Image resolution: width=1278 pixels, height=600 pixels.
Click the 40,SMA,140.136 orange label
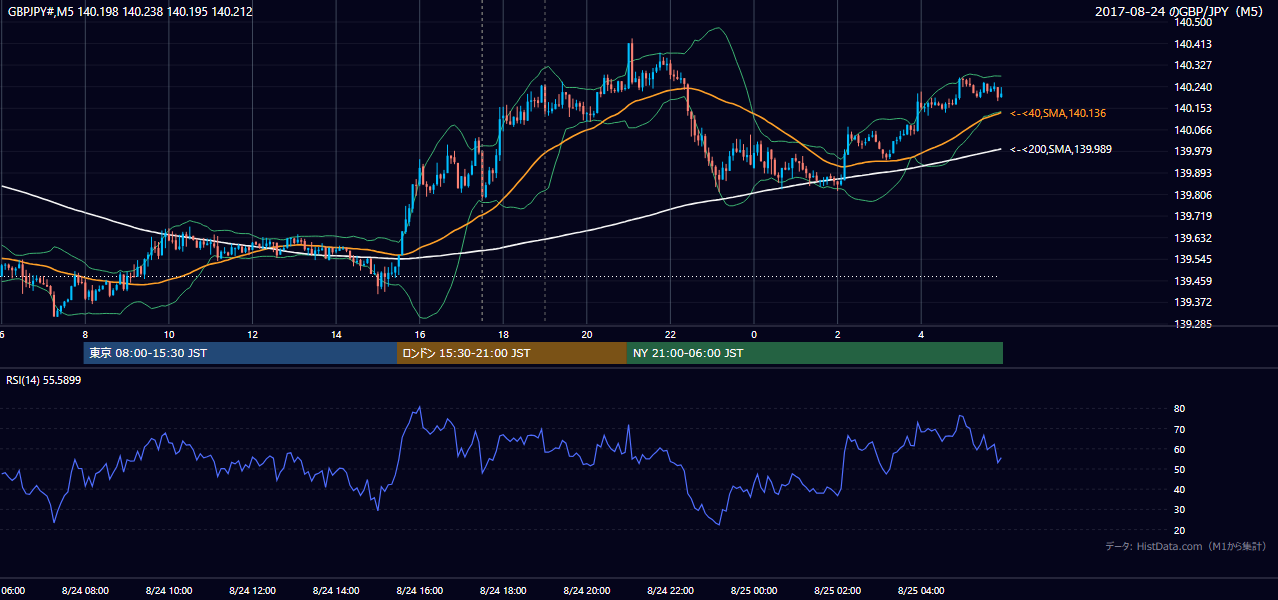click(1057, 114)
